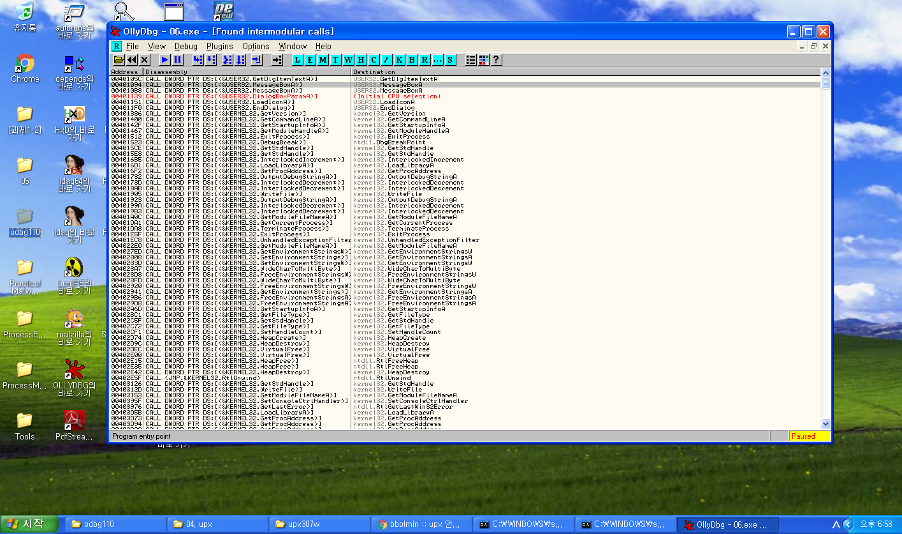Click the Go to address icon
The image size is (902, 534).
click(x=277, y=60)
